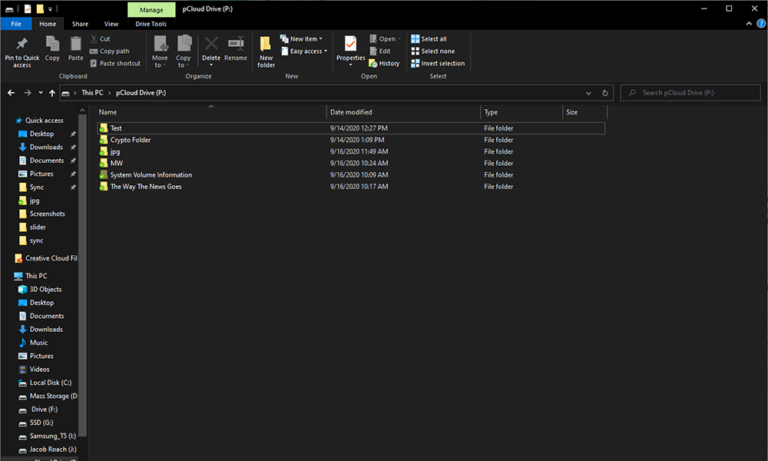Click Pin to Quick access icon

[22, 44]
